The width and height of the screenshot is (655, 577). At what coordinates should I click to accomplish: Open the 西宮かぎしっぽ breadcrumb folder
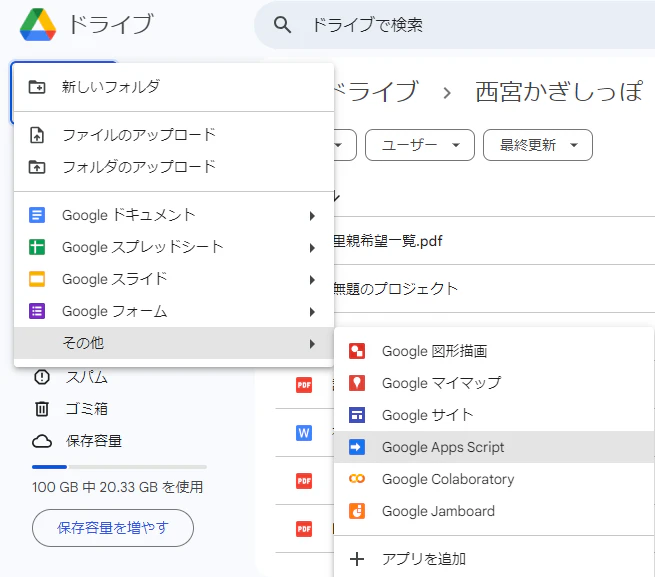559,92
